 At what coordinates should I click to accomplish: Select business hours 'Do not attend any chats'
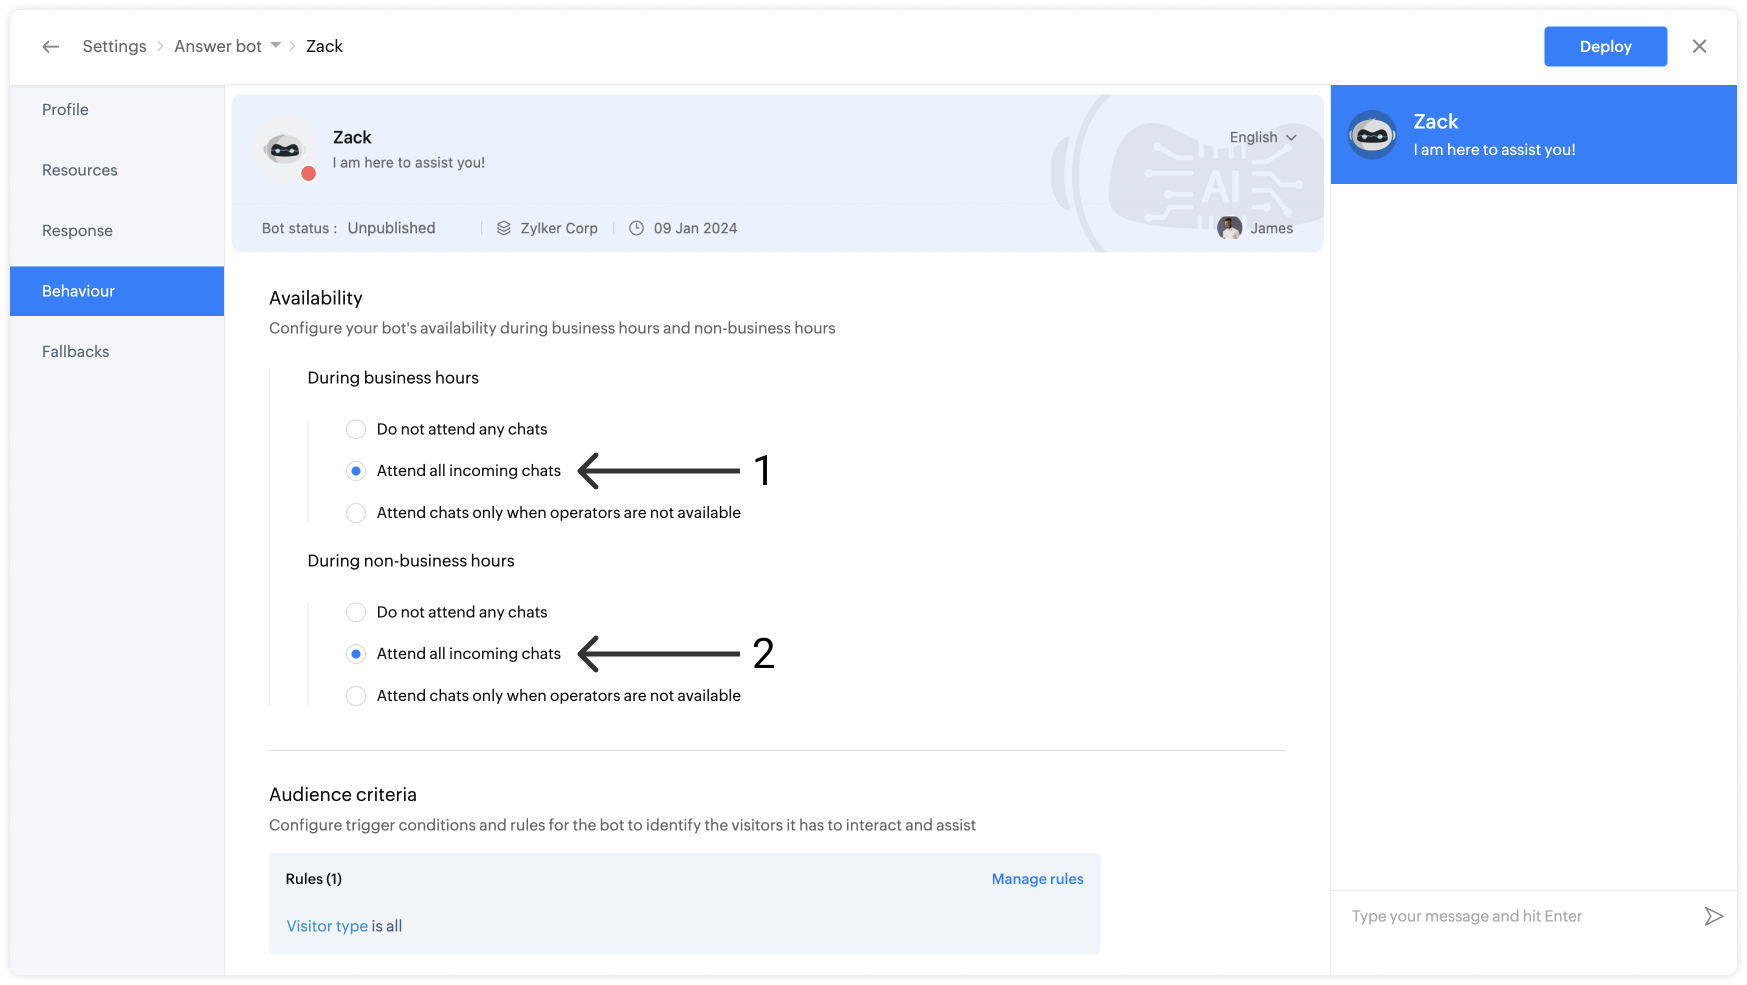(x=356, y=430)
